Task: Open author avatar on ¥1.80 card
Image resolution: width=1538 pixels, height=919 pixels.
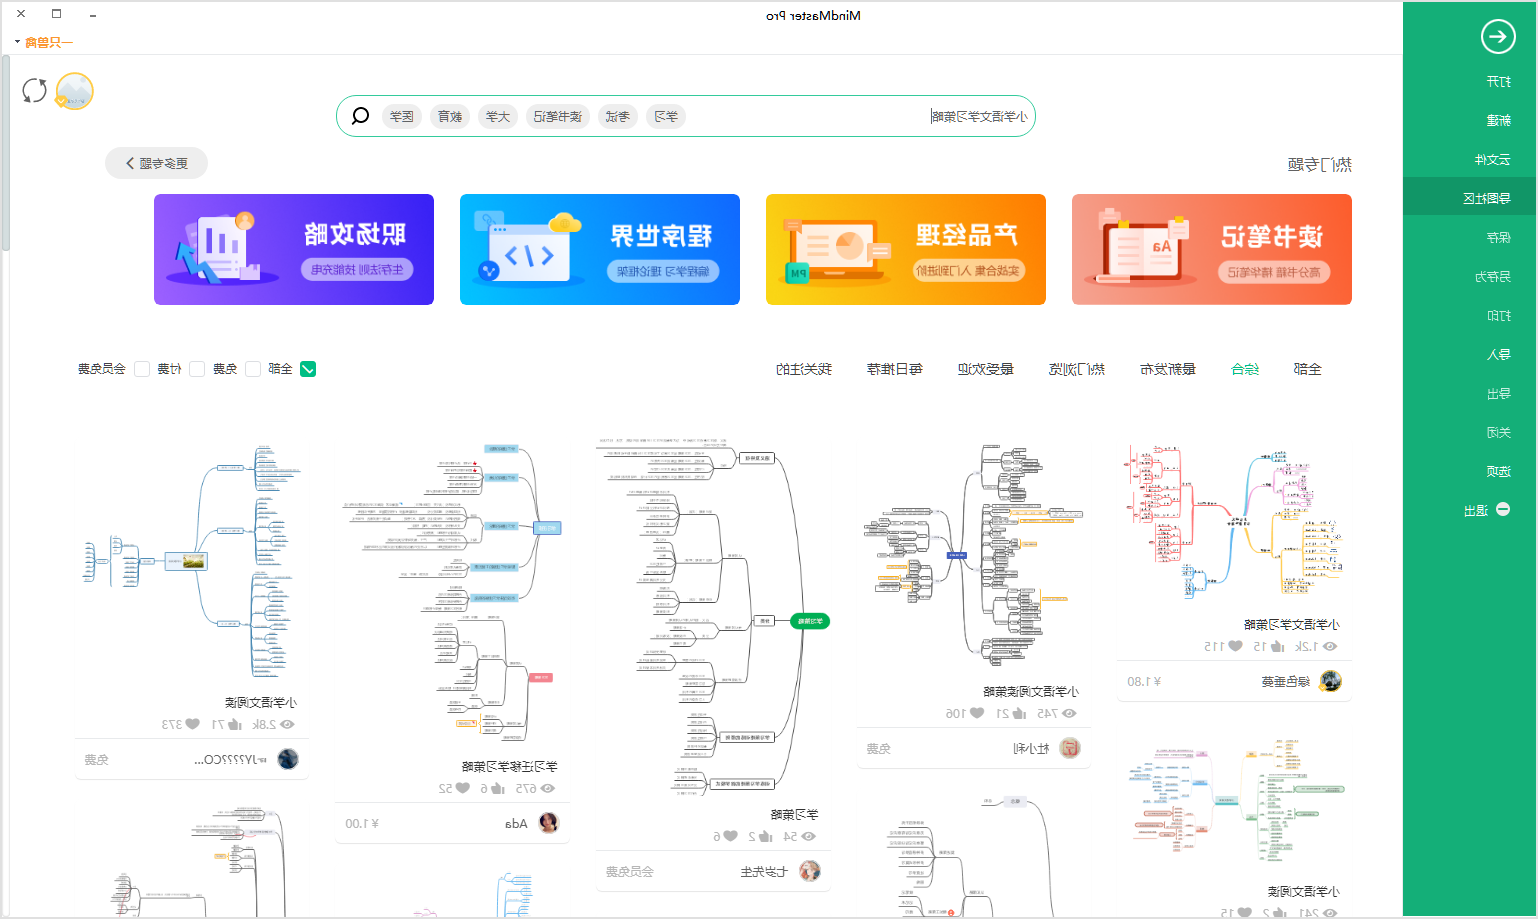Action: 1330,681
